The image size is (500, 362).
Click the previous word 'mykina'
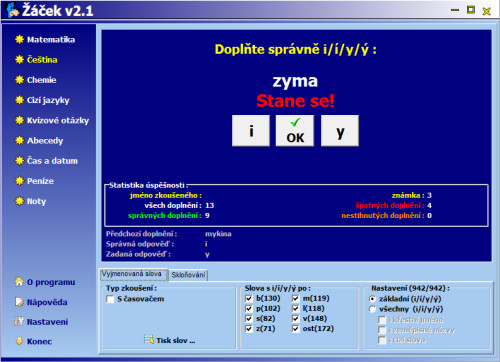[x=218, y=234]
